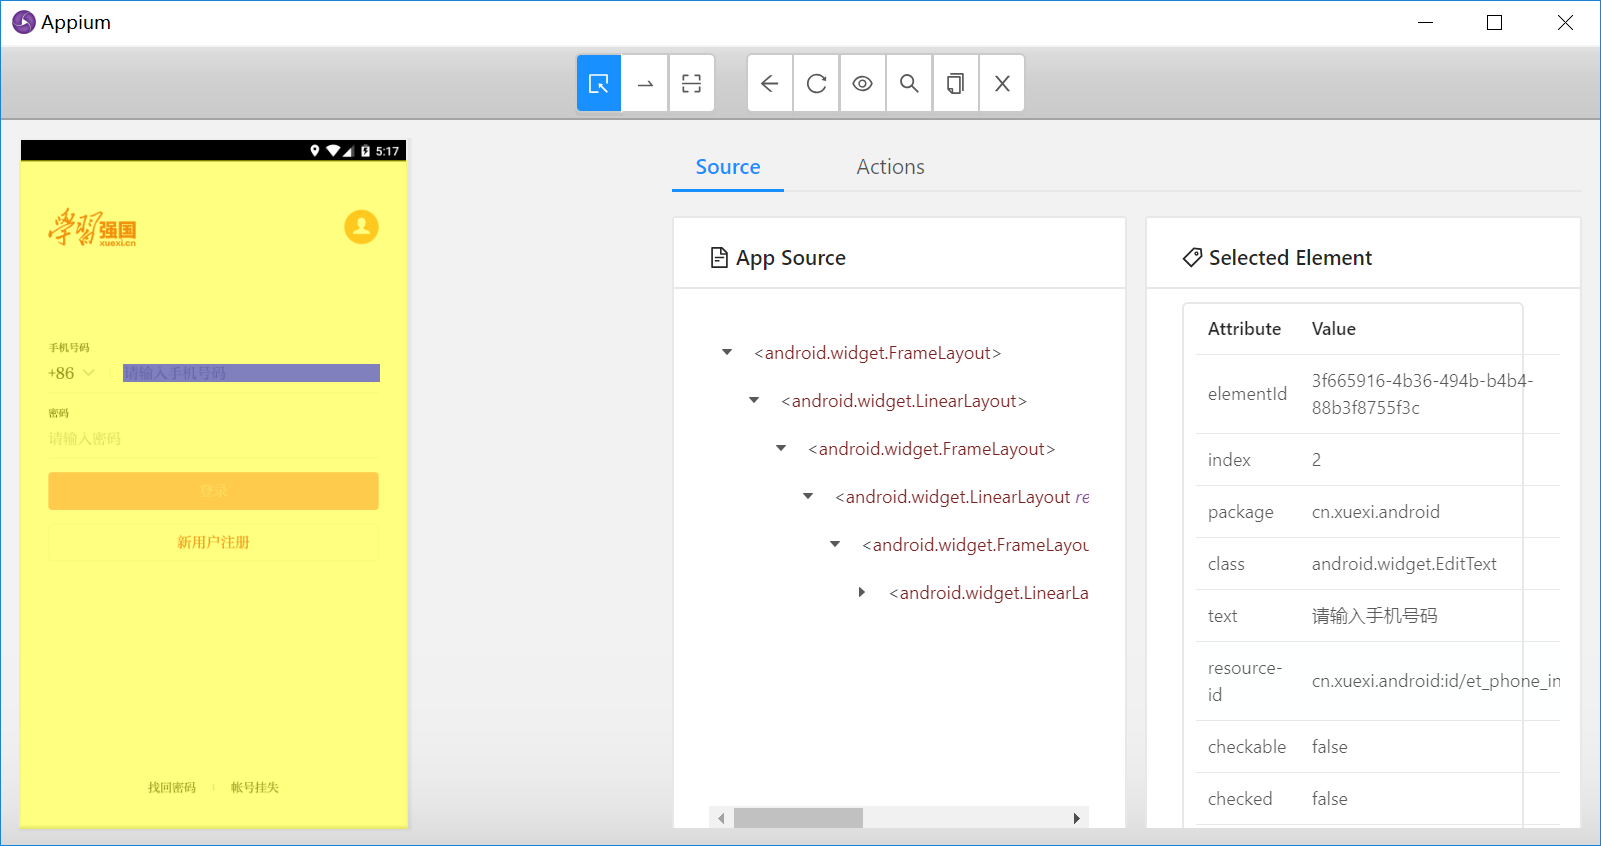Collapse the deepest FrameLayout tree node
The width and height of the screenshot is (1601, 846).
pyautogui.click(x=835, y=544)
